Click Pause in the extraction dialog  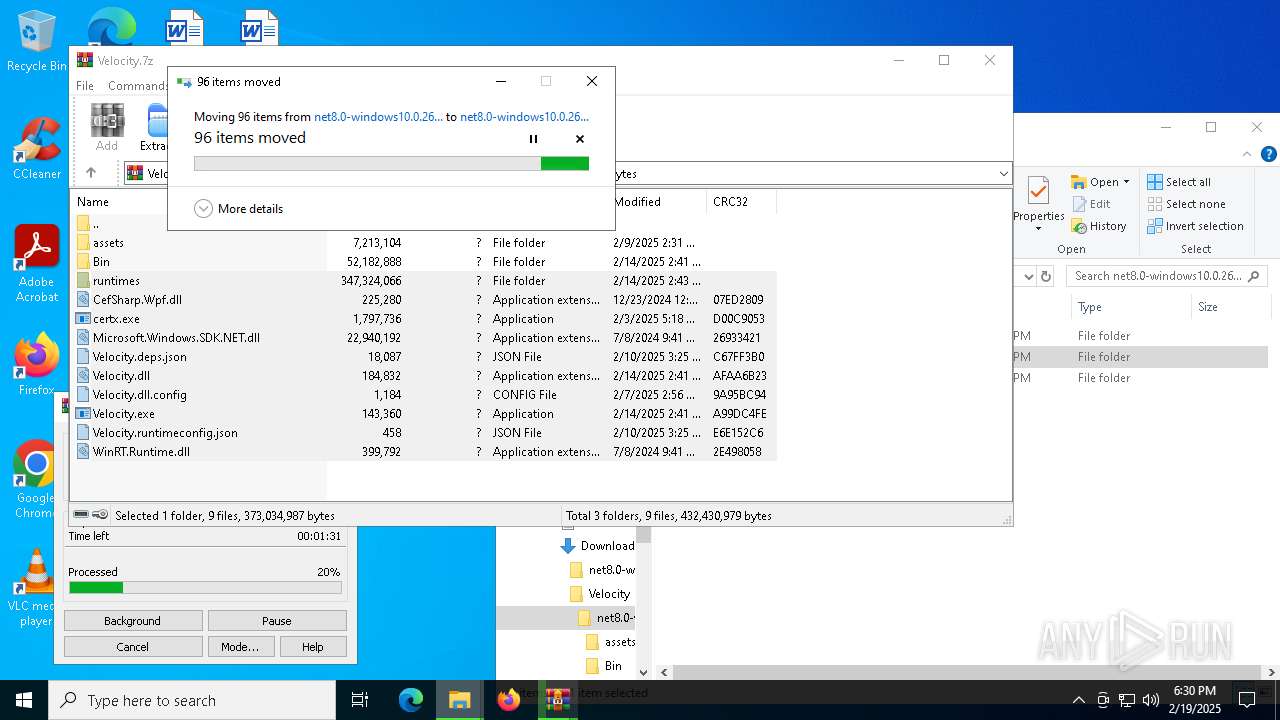click(x=277, y=621)
